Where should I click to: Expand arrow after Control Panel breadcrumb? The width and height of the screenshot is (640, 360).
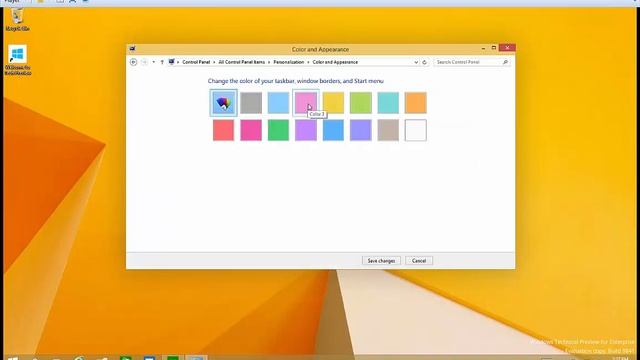[214, 62]
